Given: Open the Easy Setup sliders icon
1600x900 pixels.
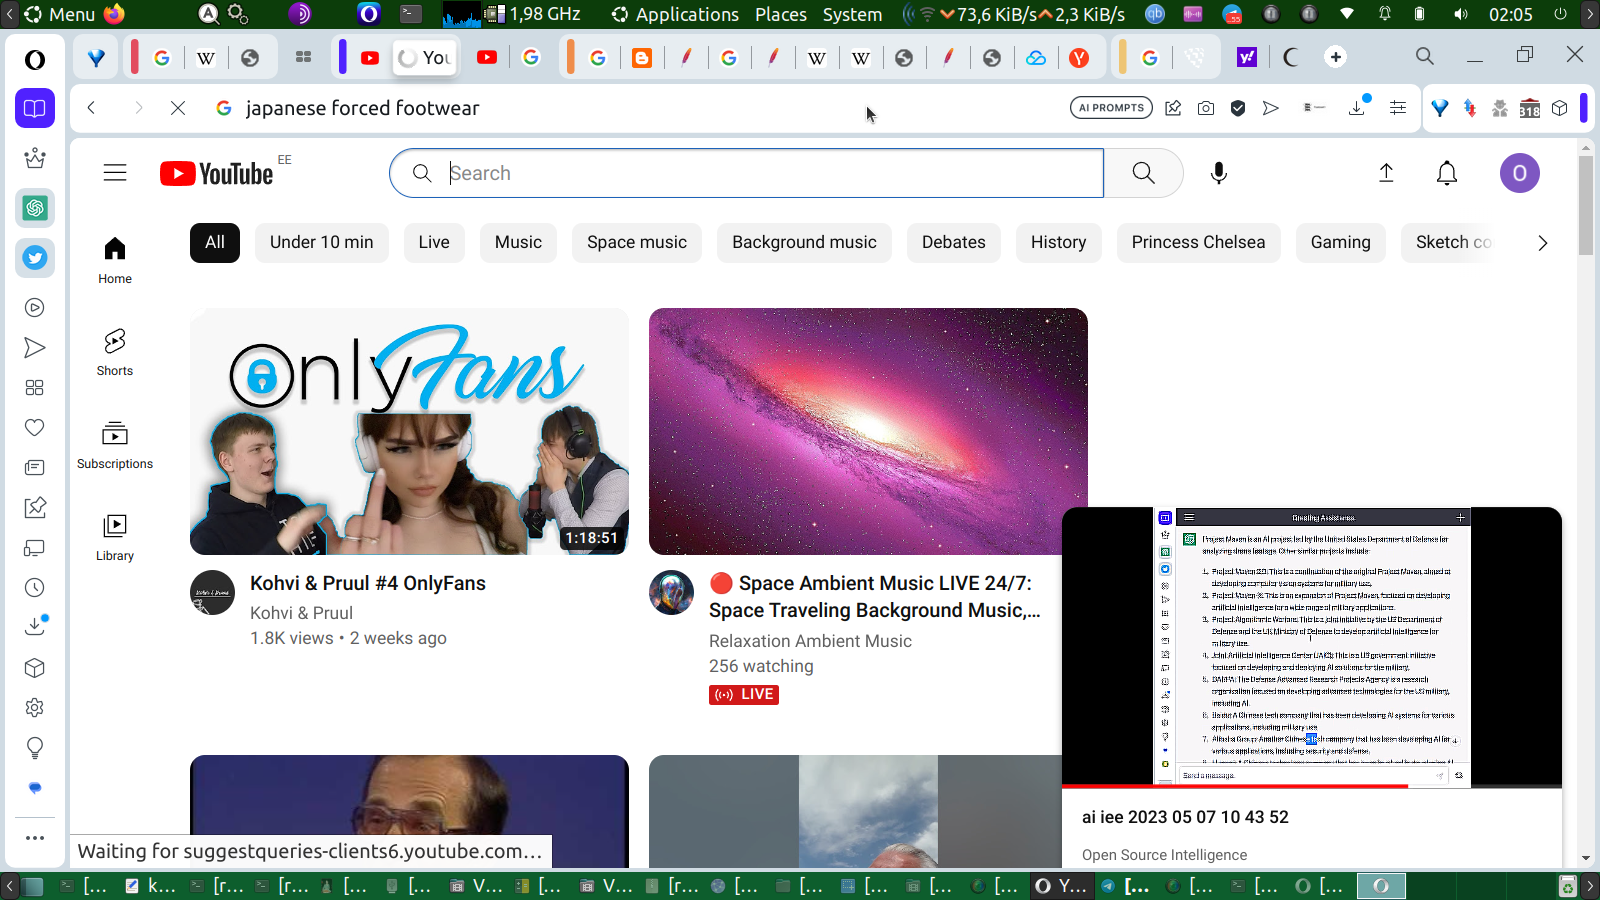Looking at the screenshot, I should (x=1398, y=108).
